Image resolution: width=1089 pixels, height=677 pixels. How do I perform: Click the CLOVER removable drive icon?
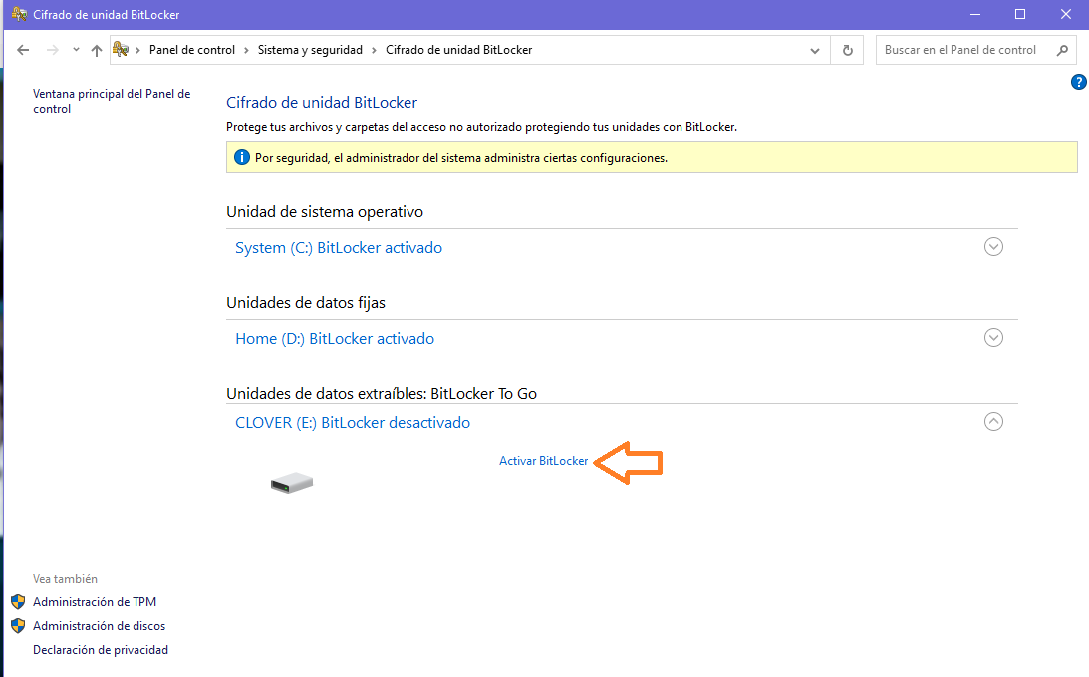[x=292, y=483]
